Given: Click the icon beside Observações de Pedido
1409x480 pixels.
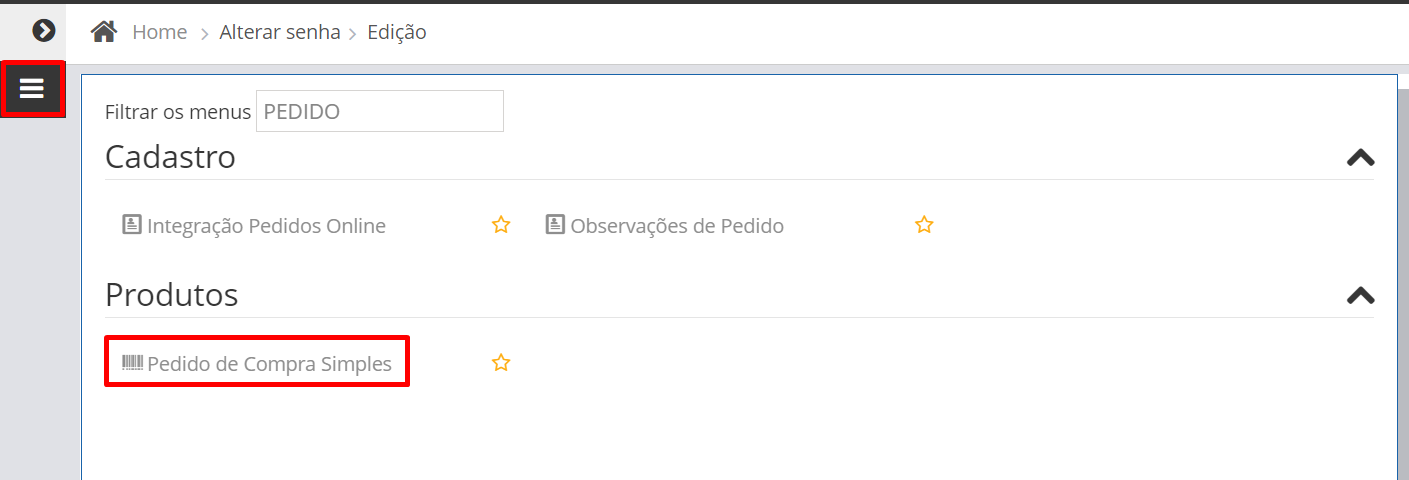Looking at the screenshot, I should 555,225.
